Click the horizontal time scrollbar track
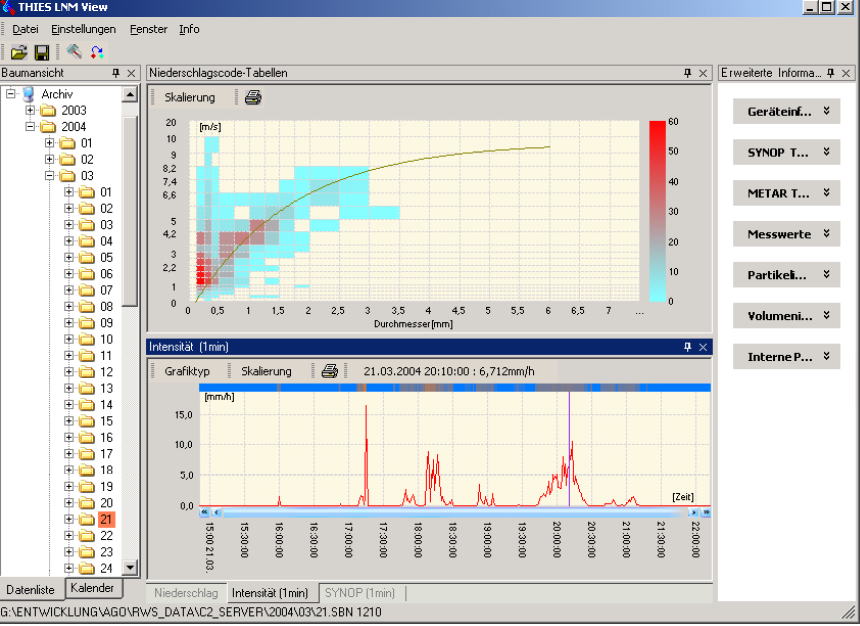The width and height of the screenshot is (860, 626). [x=454, y=512]
